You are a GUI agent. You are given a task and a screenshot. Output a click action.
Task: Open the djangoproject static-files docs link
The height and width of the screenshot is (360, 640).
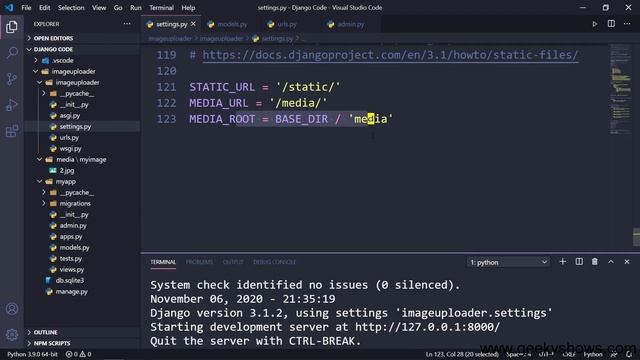point(390,55)
